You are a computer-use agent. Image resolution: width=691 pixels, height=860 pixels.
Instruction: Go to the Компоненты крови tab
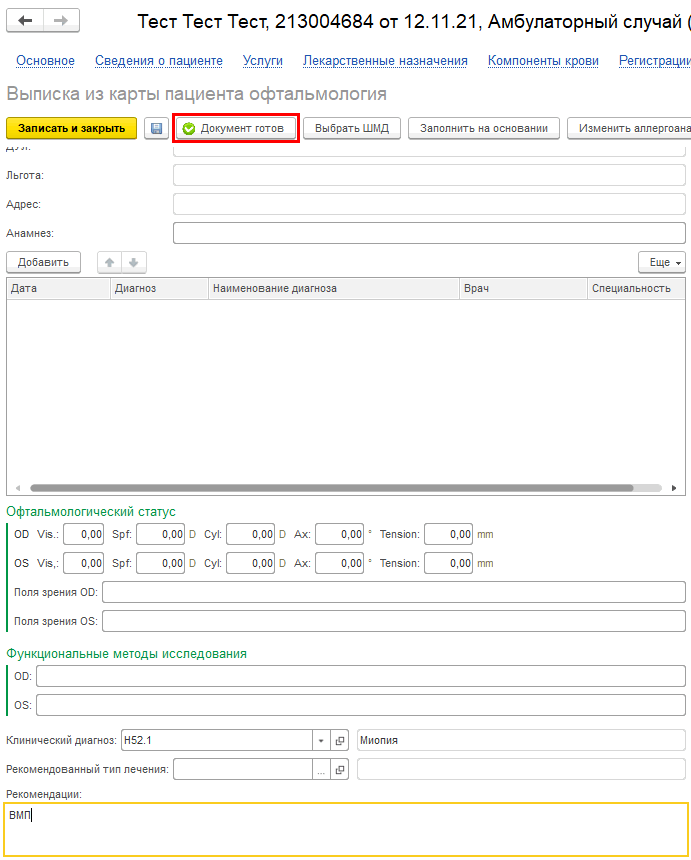[x=543, y=61]
